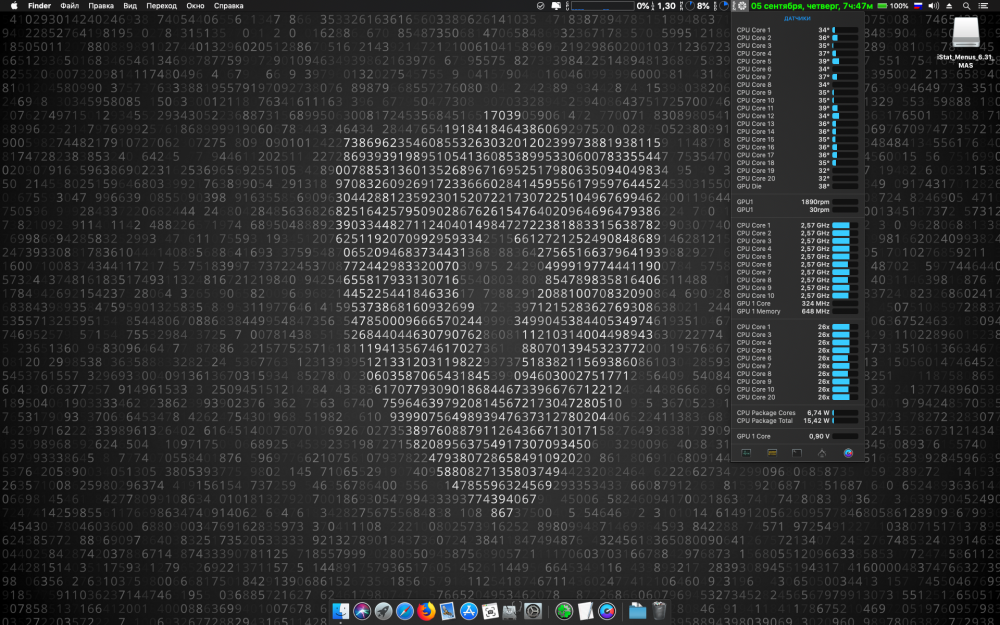Screen dimensions: 1000x625
Task: Select CPU Core 20 row showing 26x
Action: [x=797, y=397]
